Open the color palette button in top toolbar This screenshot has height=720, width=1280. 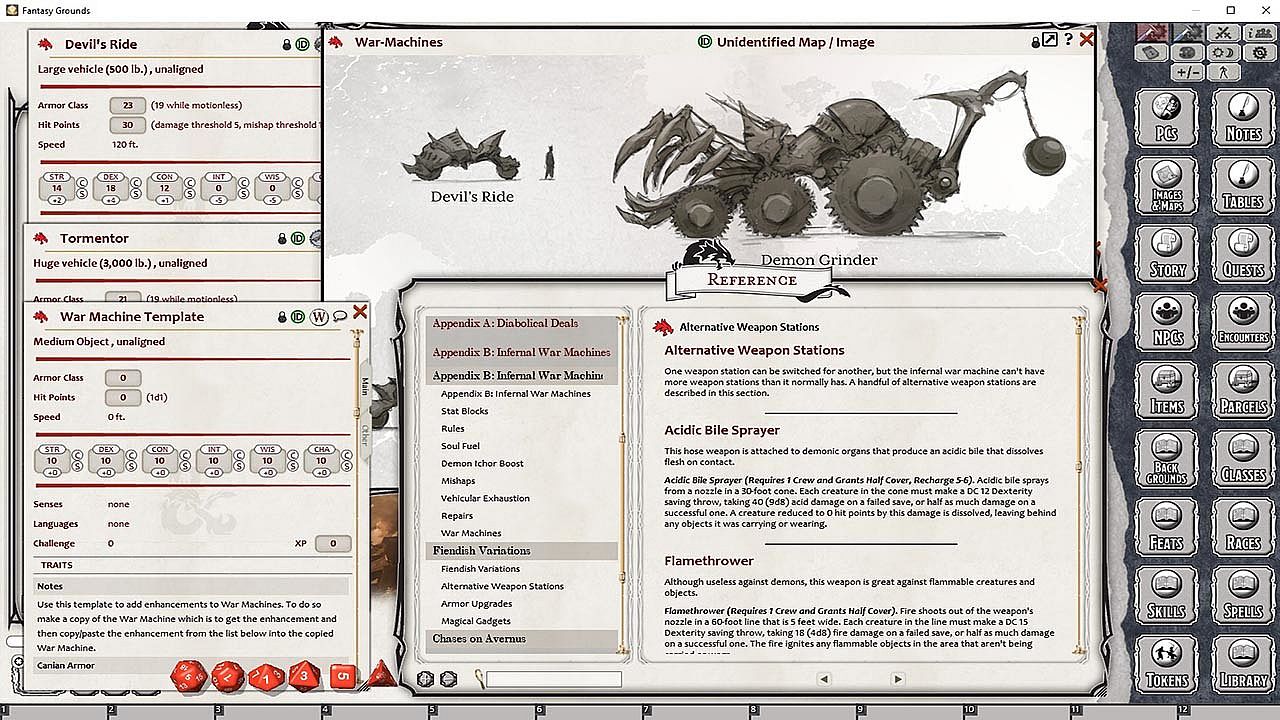(1188, 52)
